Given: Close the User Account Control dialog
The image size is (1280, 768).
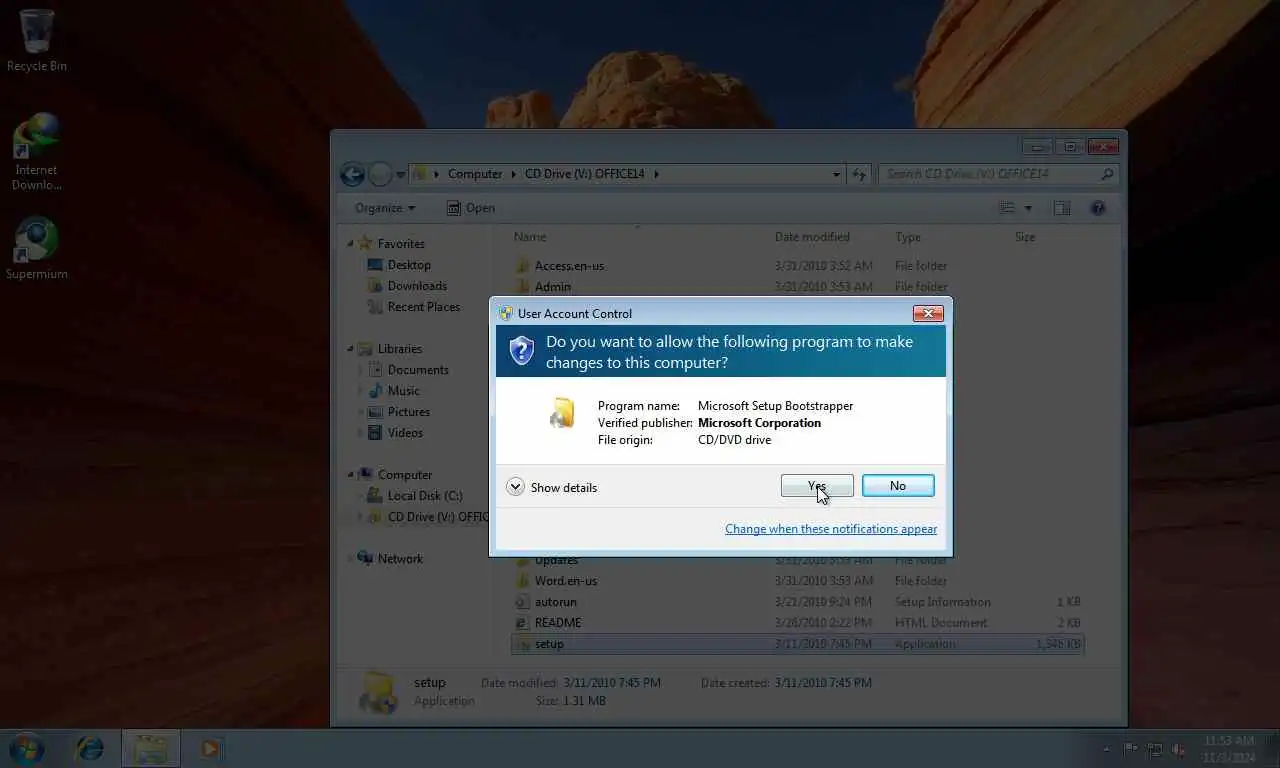Looking at the screenshot, I should point(928,313).
